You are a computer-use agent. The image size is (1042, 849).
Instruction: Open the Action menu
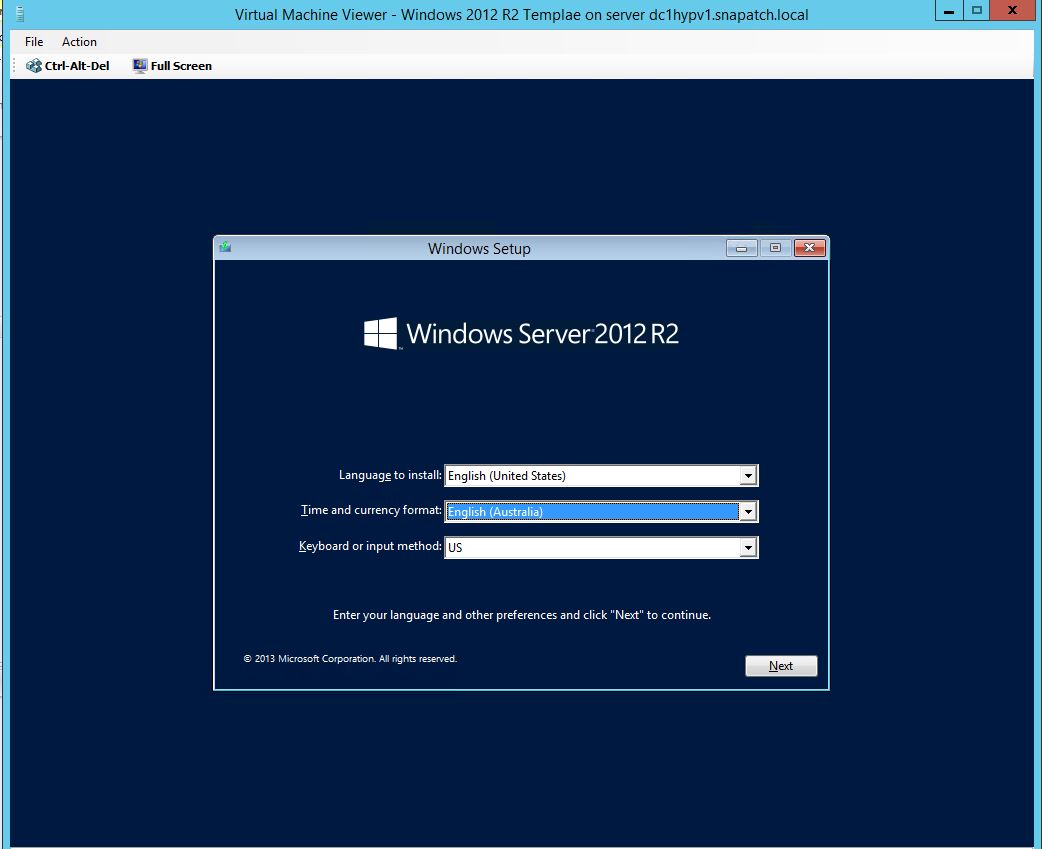(x=79, y=42)
